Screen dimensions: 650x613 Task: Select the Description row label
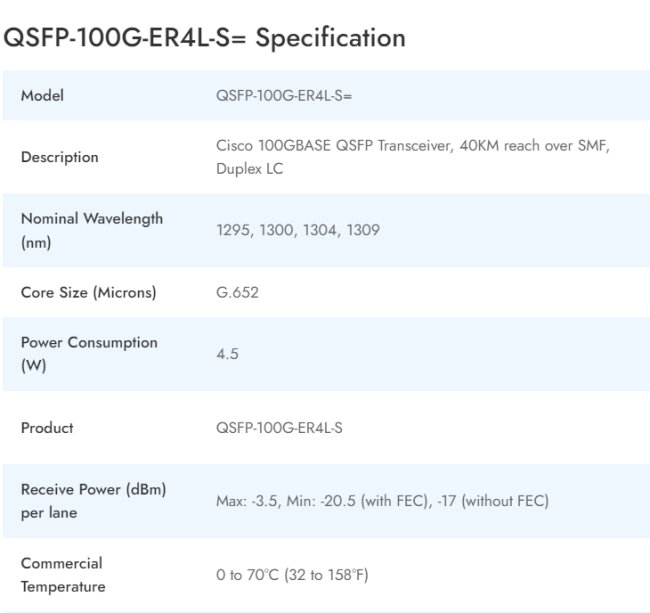coord(59,157)
